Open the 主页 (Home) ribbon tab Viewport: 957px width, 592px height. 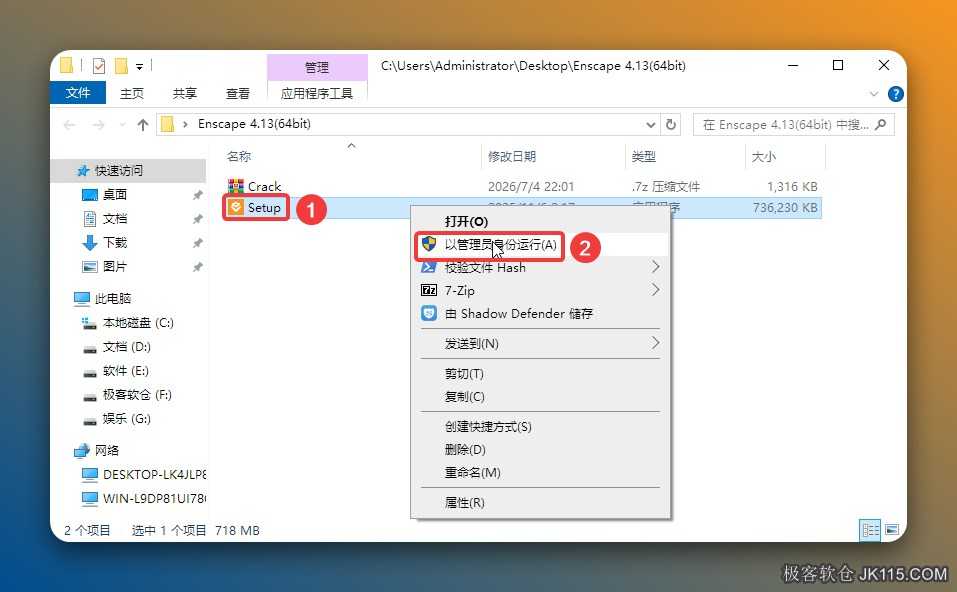click(132, 93)
